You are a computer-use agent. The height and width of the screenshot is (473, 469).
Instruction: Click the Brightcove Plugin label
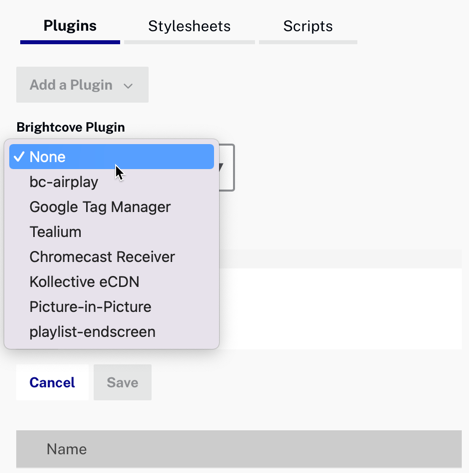point(71,127)
